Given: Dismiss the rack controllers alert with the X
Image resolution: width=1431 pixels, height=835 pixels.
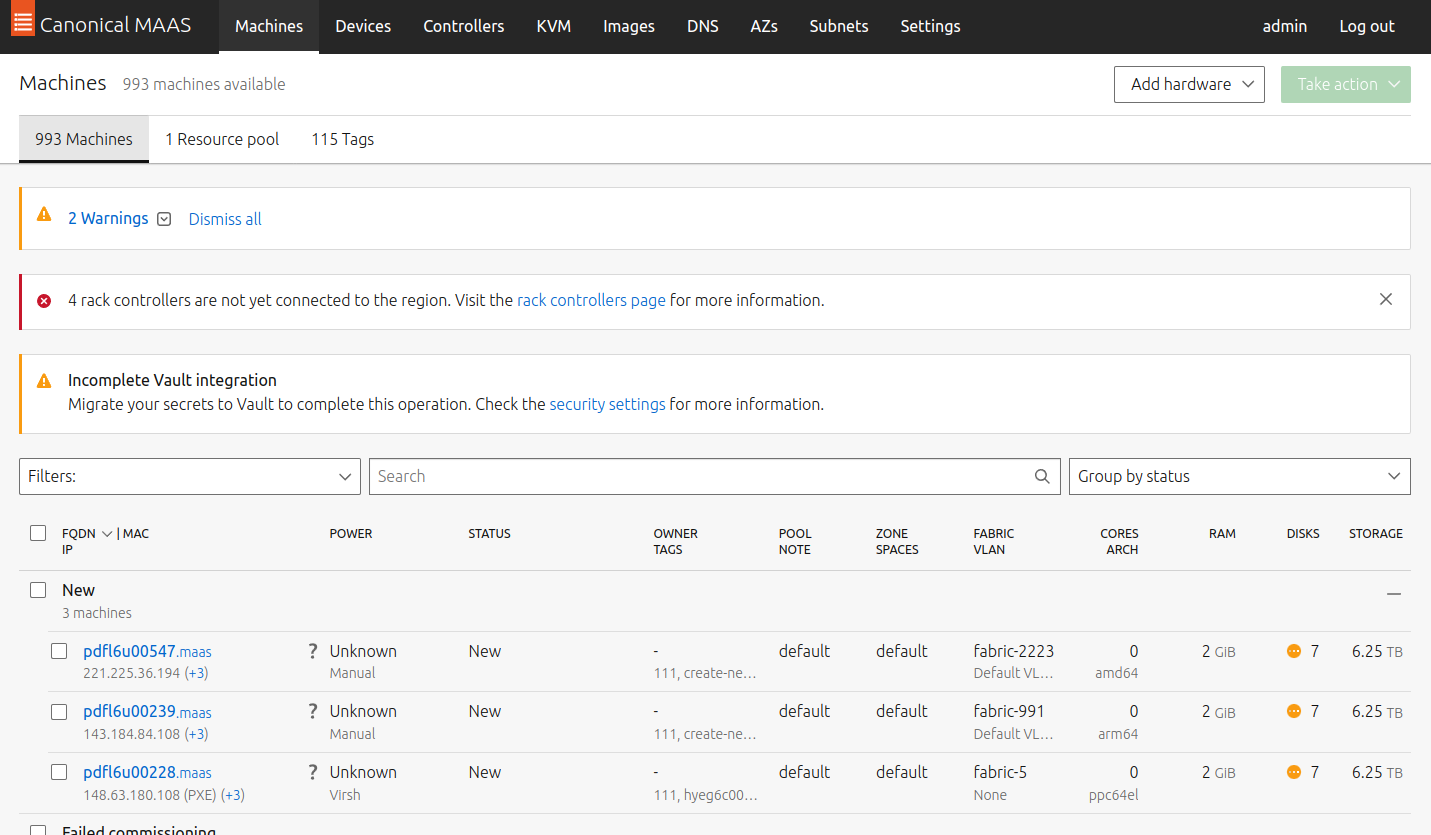Looking at the screenshot, I should pyautogui.click(x=1385, y=299).
